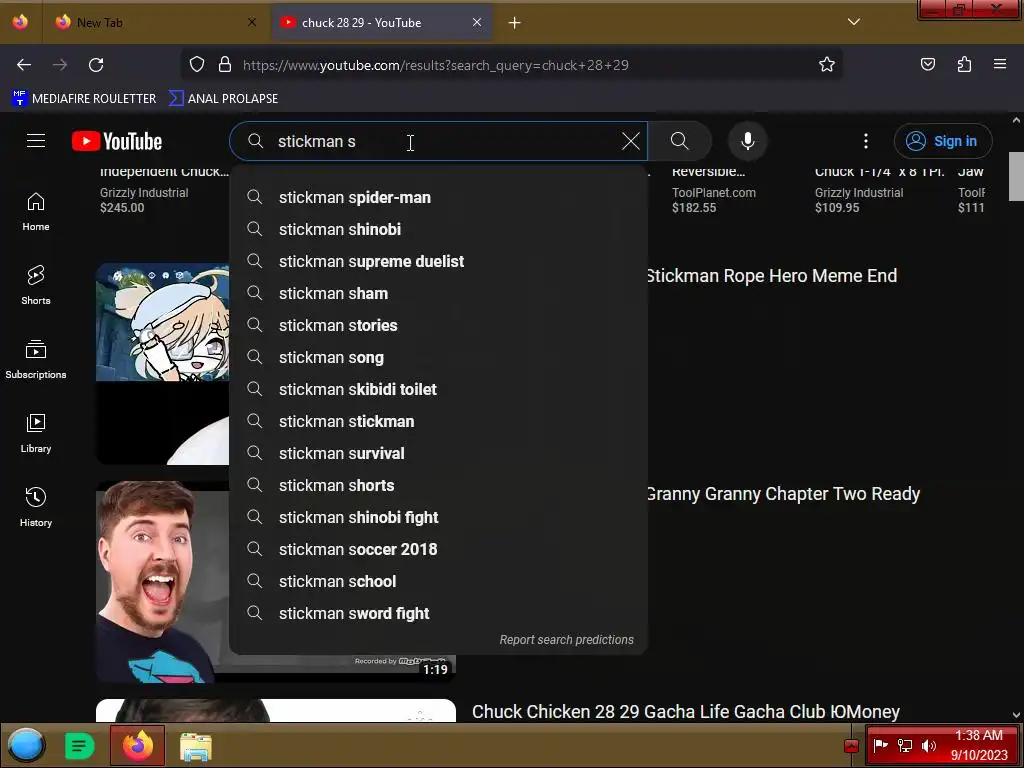Choose suggestion stickman school

438,581
